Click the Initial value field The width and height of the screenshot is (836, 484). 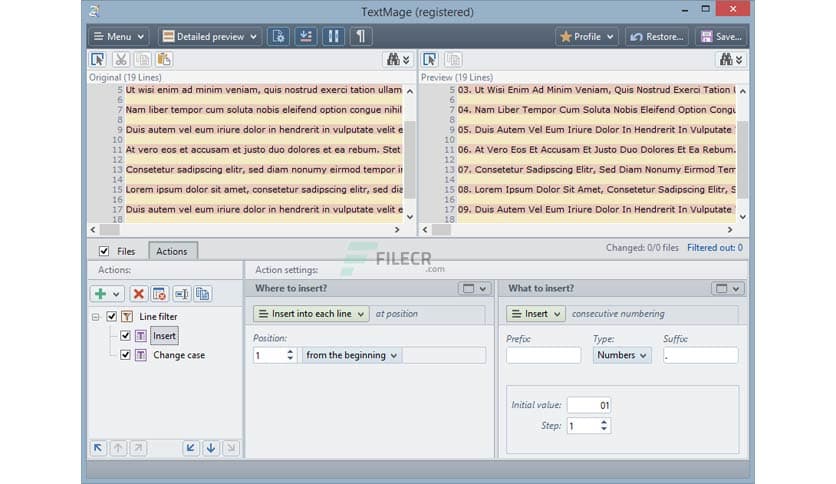tap(589, 405)
